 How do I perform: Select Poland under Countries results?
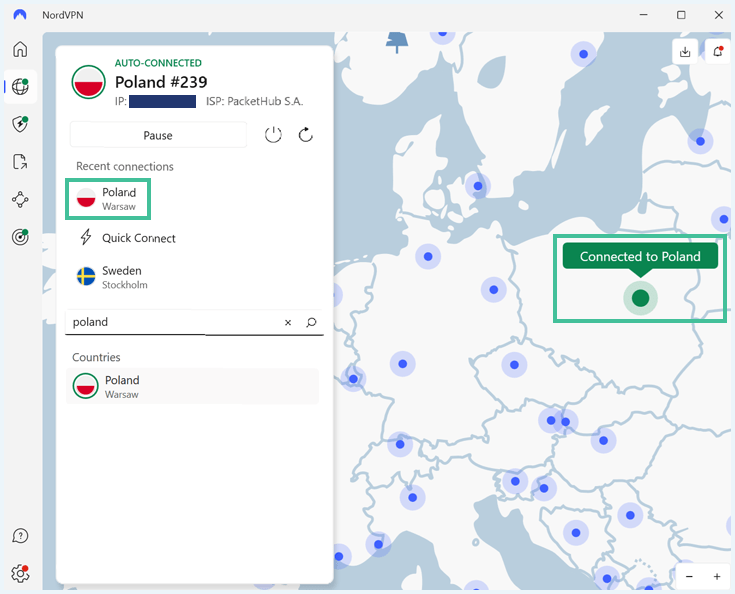(x=192, y=386)
